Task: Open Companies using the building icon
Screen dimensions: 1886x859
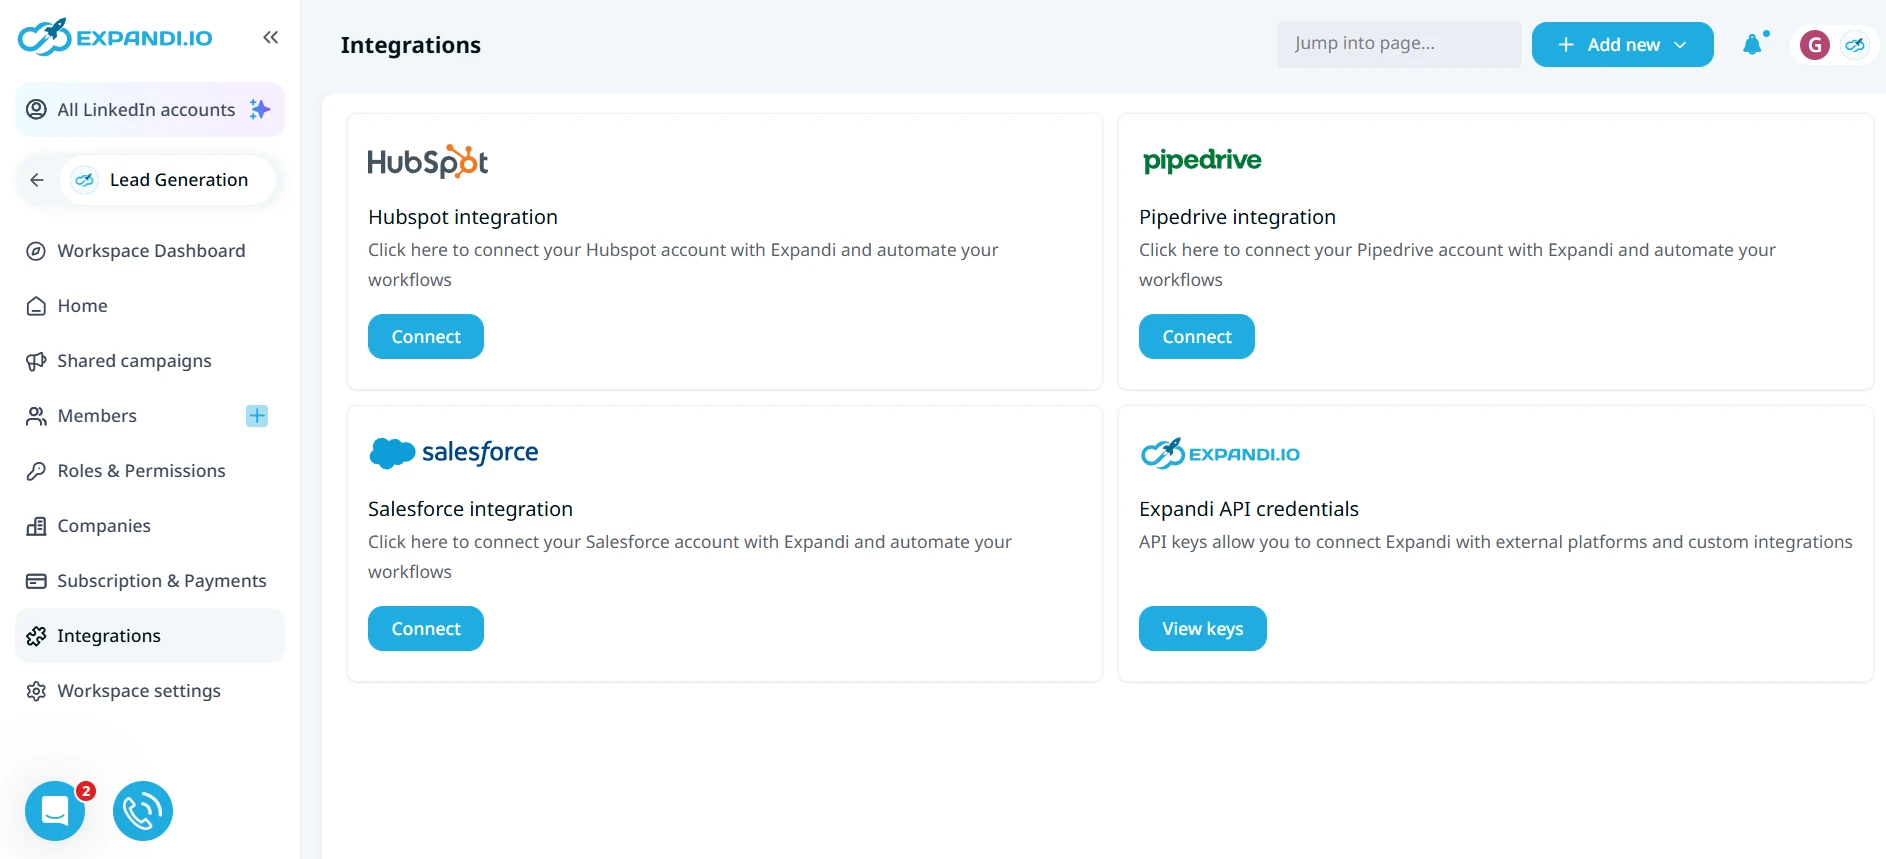Action: (36, 526)
